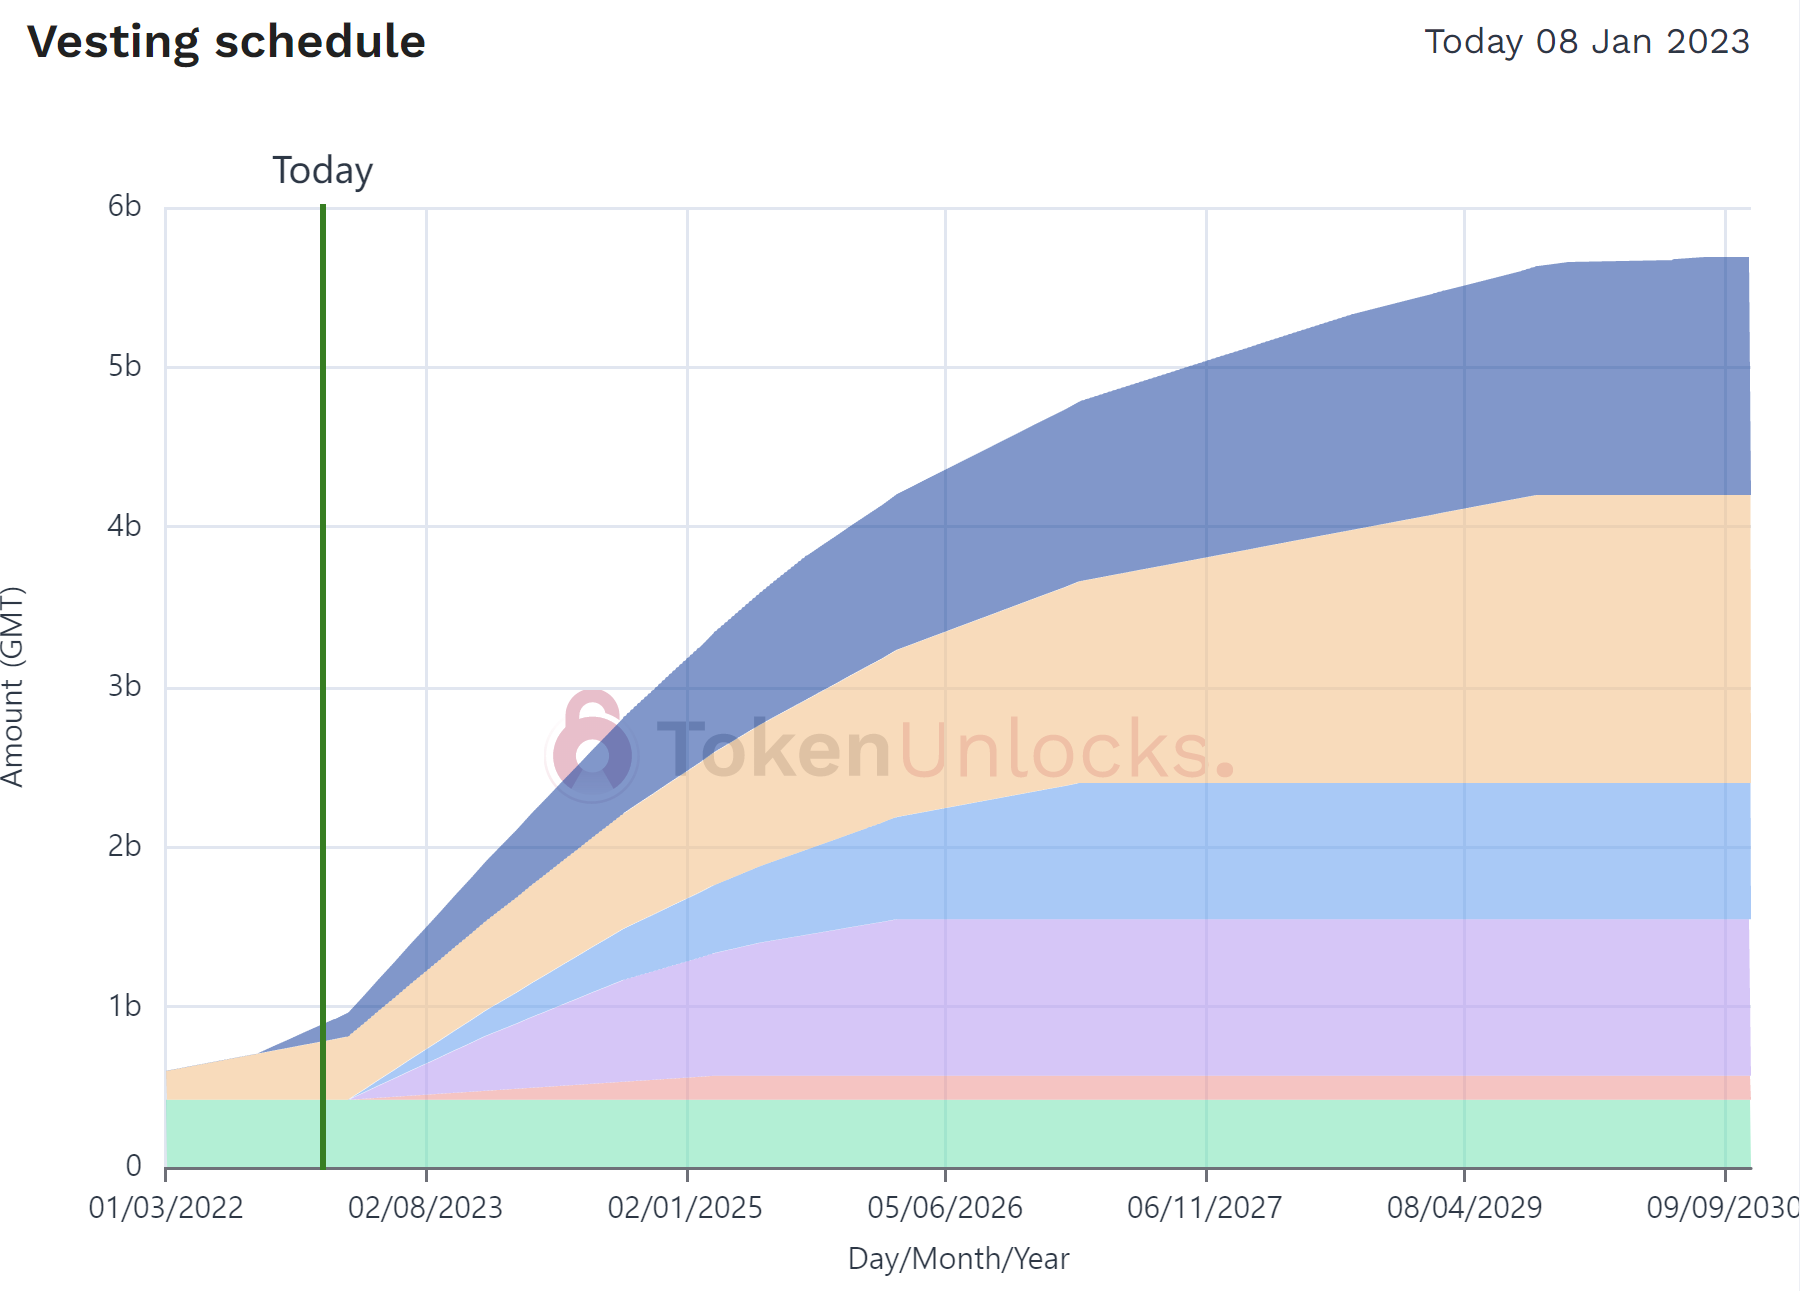Viewport: 1800px width, 1291px height.
Task: Click the TokenUnlocks watermark text
Action: [x=946, y=749]
